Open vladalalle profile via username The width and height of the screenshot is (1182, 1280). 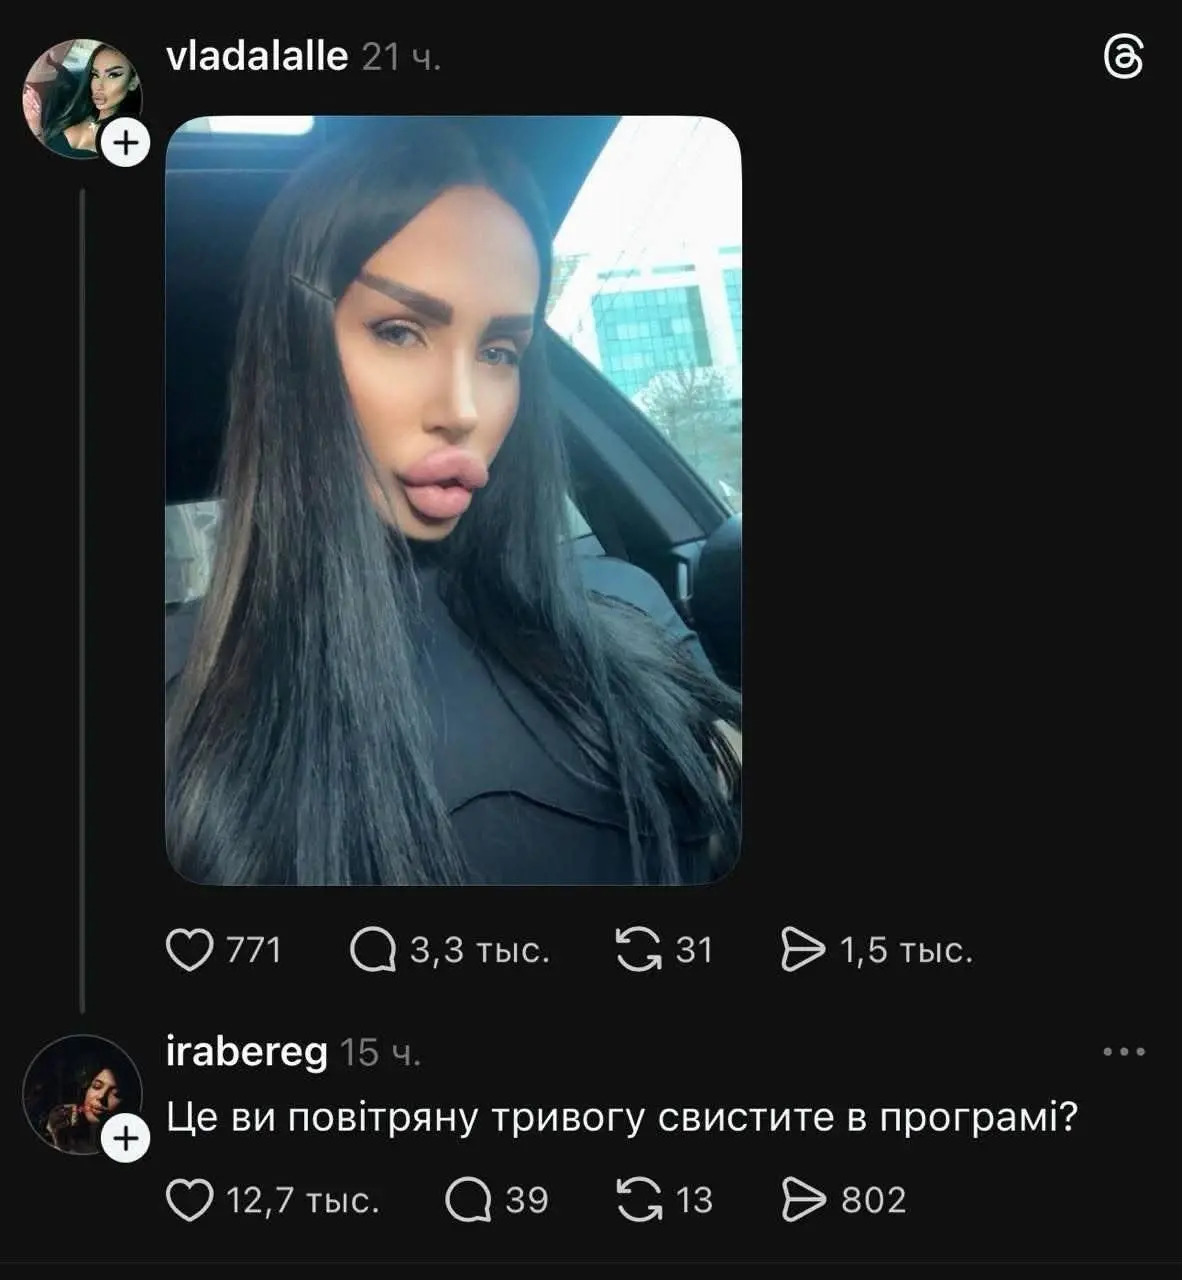pyautogui.click(x=257, y=57)
